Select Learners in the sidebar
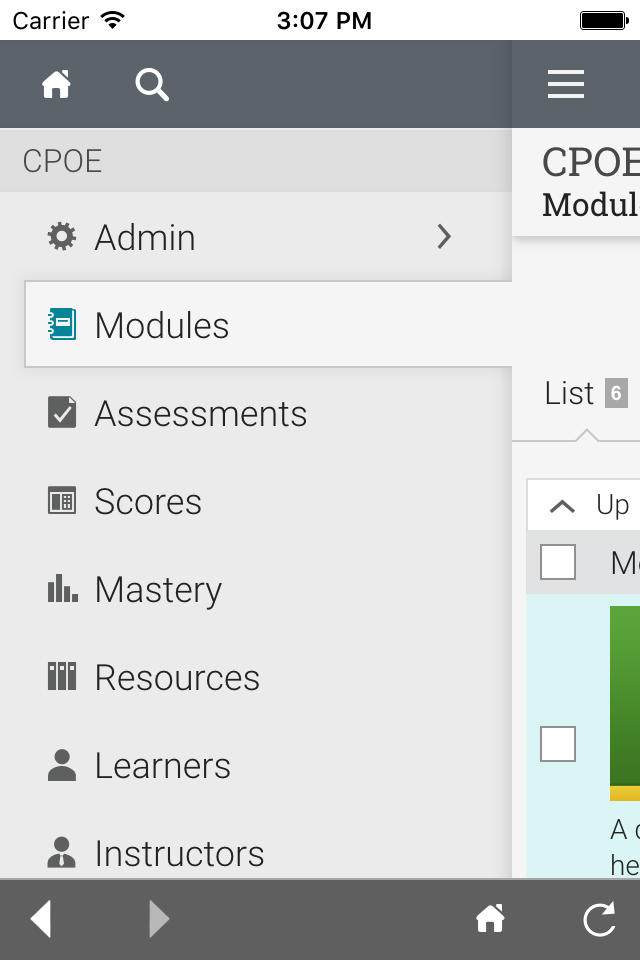 pyautogui.click(x=162, y=766)
